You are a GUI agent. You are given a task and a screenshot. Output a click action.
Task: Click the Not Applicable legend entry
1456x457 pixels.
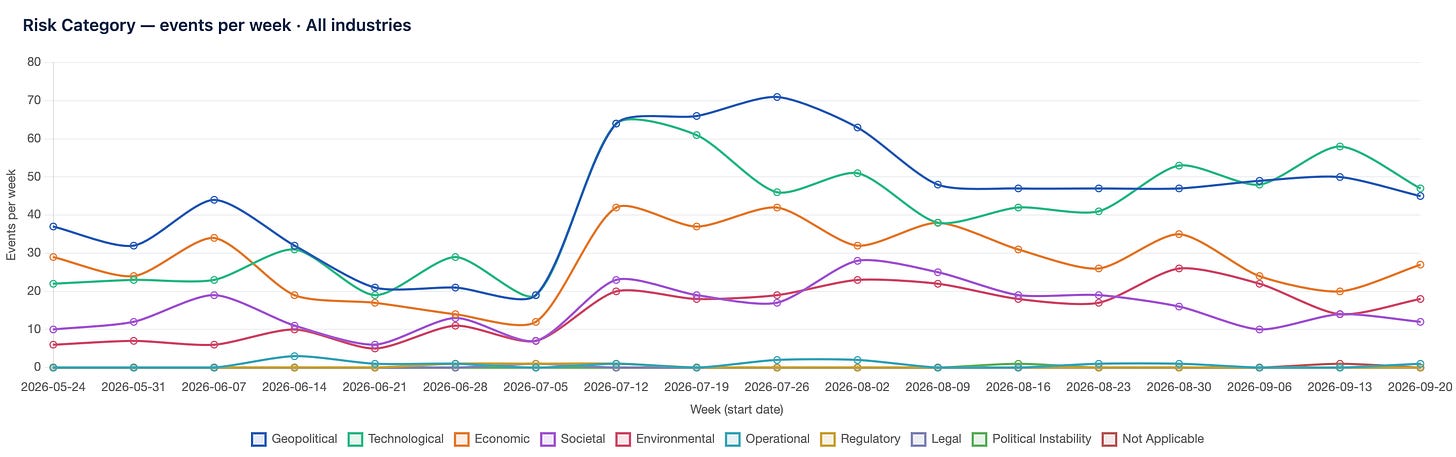click(1153, 438)
